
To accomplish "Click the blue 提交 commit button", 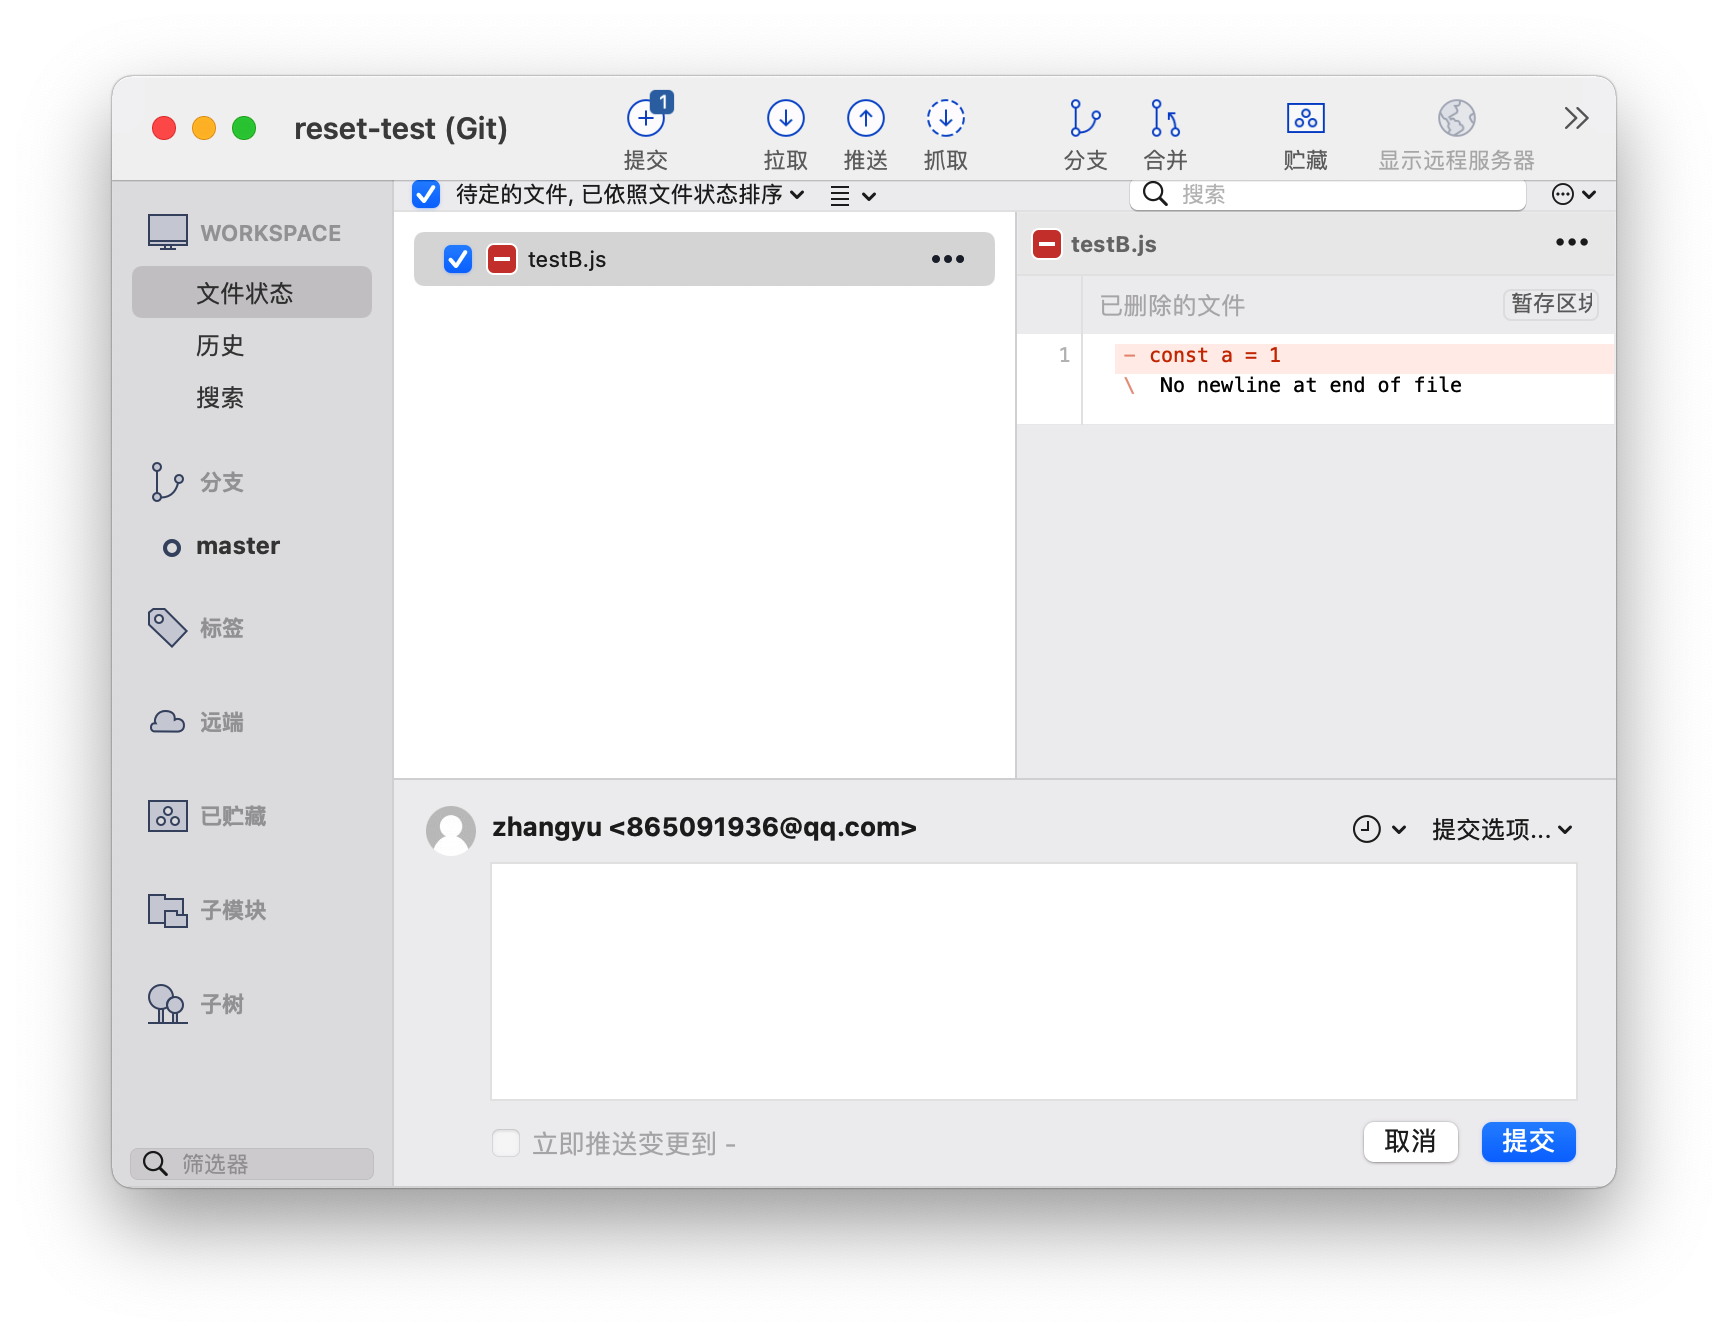I will (x=1528, y=1141).
